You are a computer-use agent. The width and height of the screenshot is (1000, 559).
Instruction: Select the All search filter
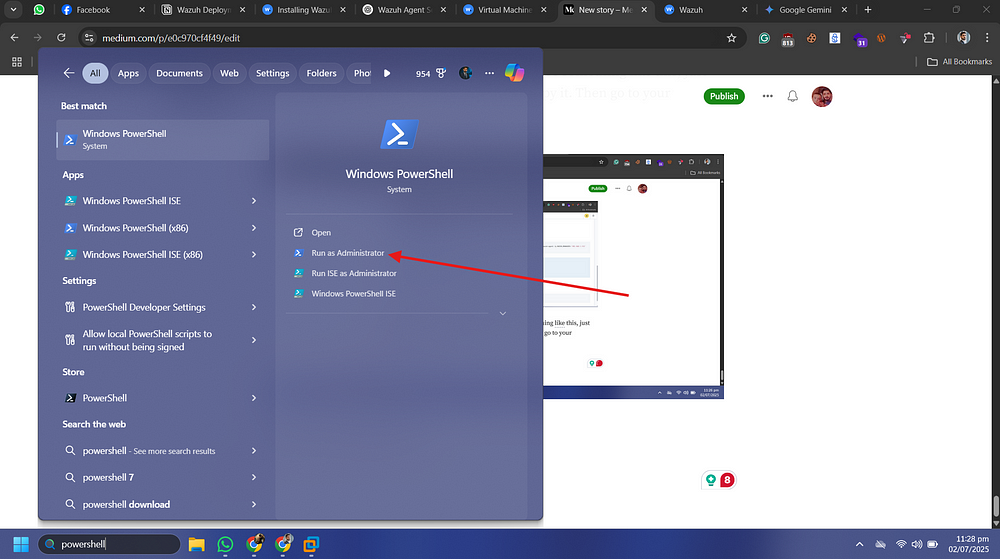point(95,73)
